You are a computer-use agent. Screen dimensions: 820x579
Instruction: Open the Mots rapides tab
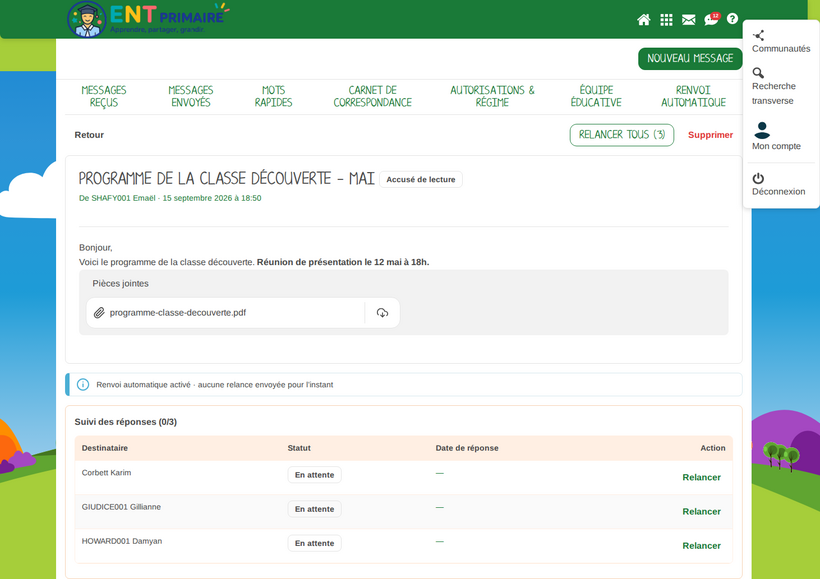(x=273, y=96)
